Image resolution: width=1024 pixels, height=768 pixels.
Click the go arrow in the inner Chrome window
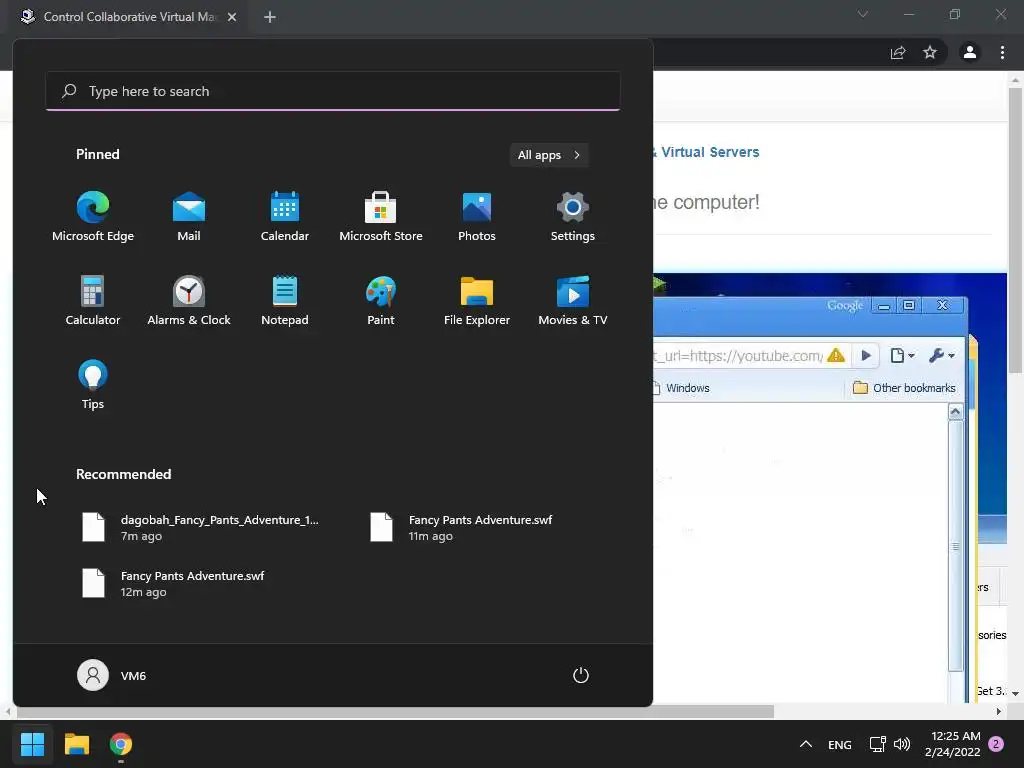866,355
